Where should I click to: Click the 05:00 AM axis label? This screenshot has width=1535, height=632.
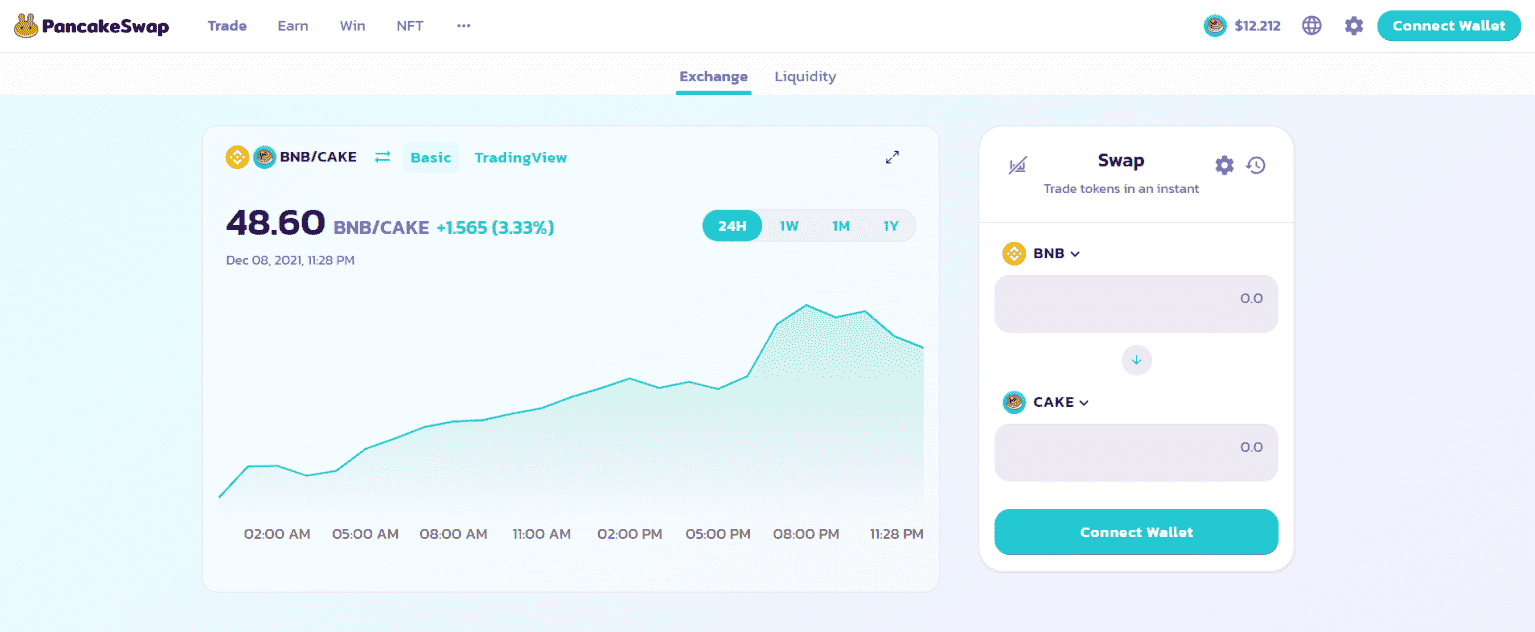tap(366, 534)
